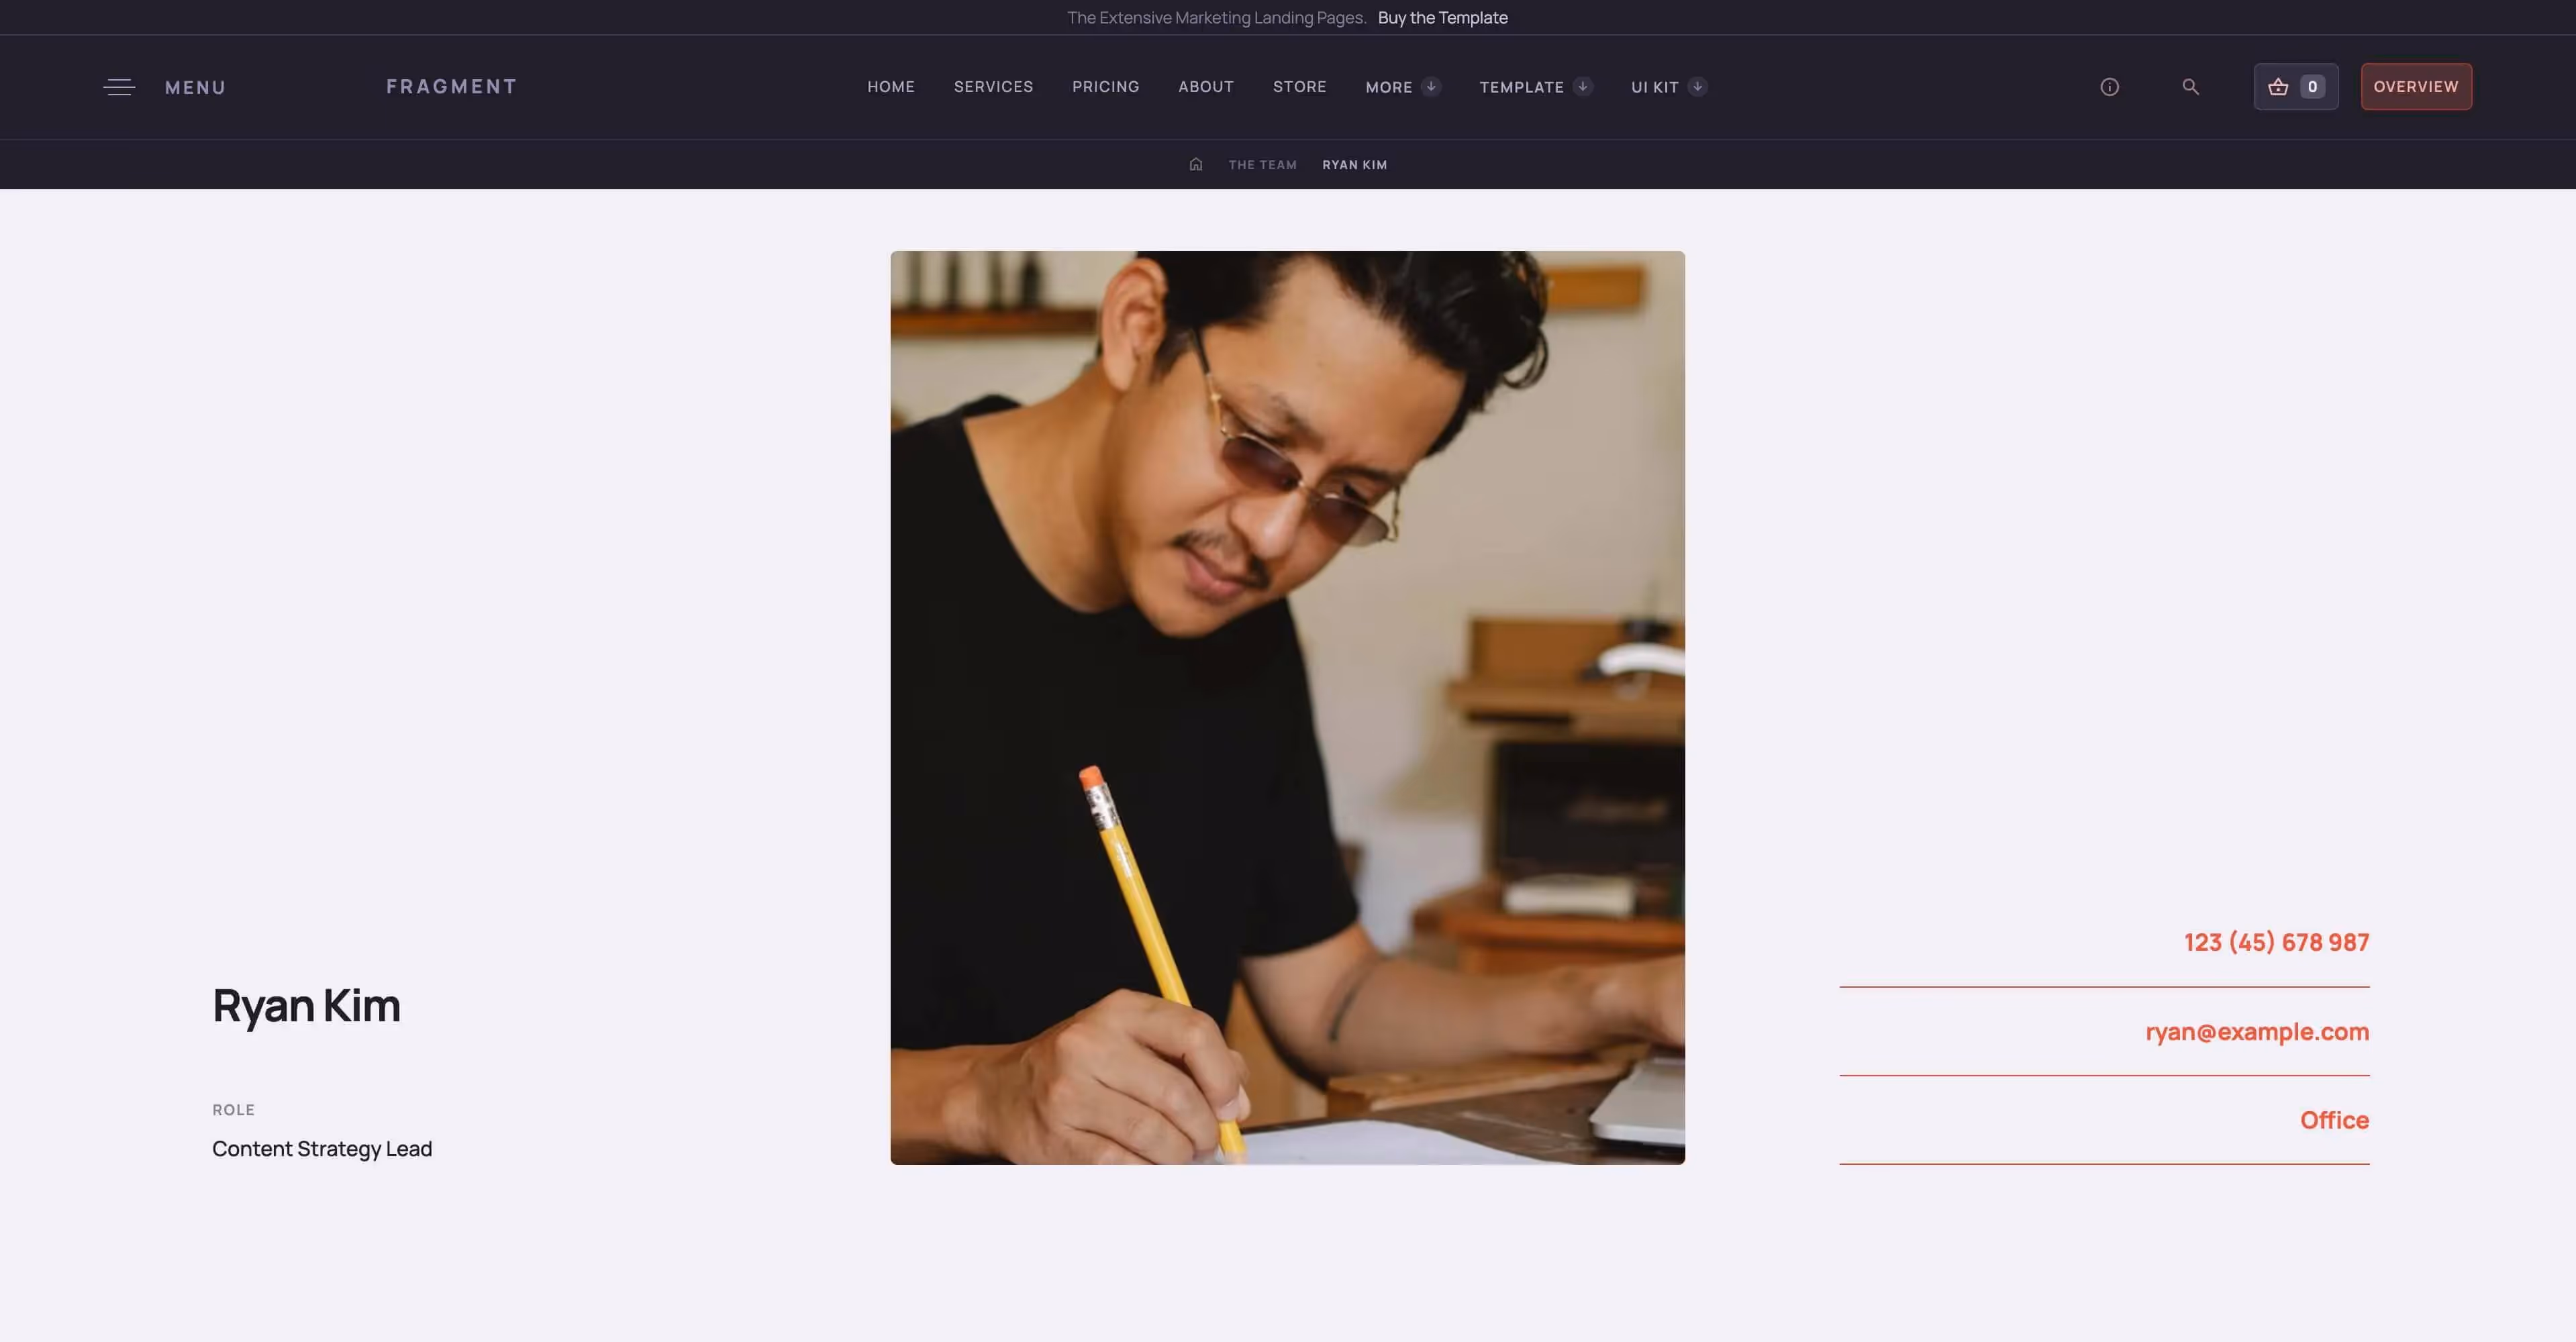Screen dimensions: 2576x1342
Task: Open search with magnifier icon
Action: [x=2190, y=87]
